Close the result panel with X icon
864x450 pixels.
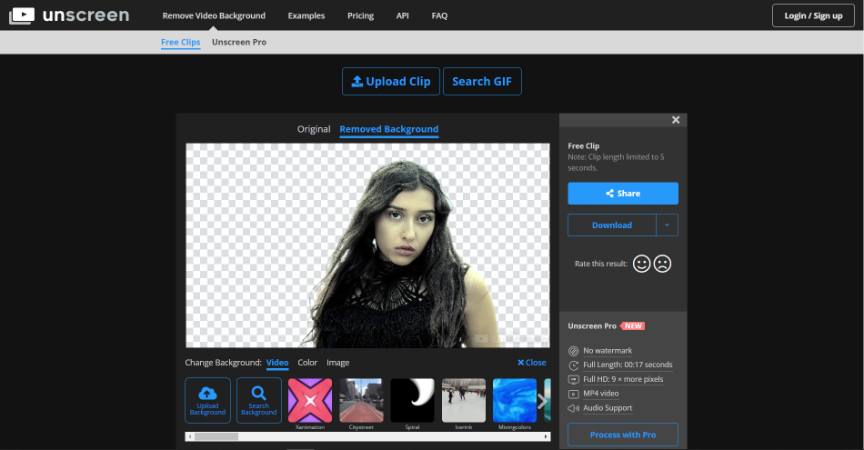(x=676, y=120)
